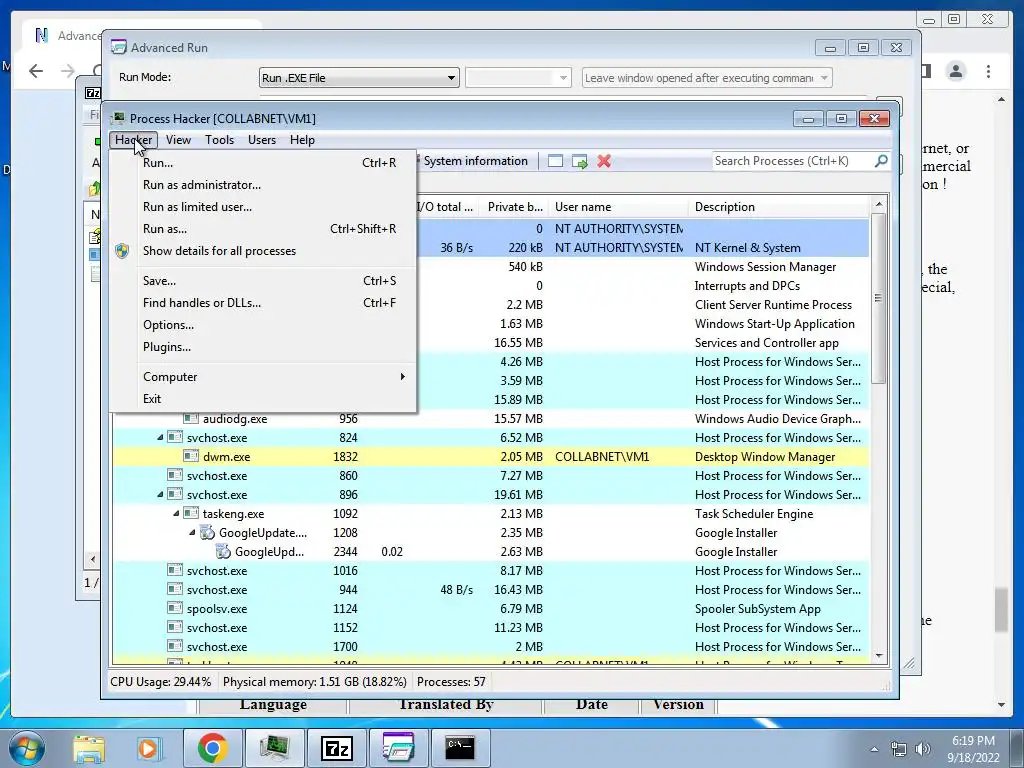The height and width of the screenshot is (768, 1024).
Task: Click the Search Processes input field
Action: click(792, 161)
